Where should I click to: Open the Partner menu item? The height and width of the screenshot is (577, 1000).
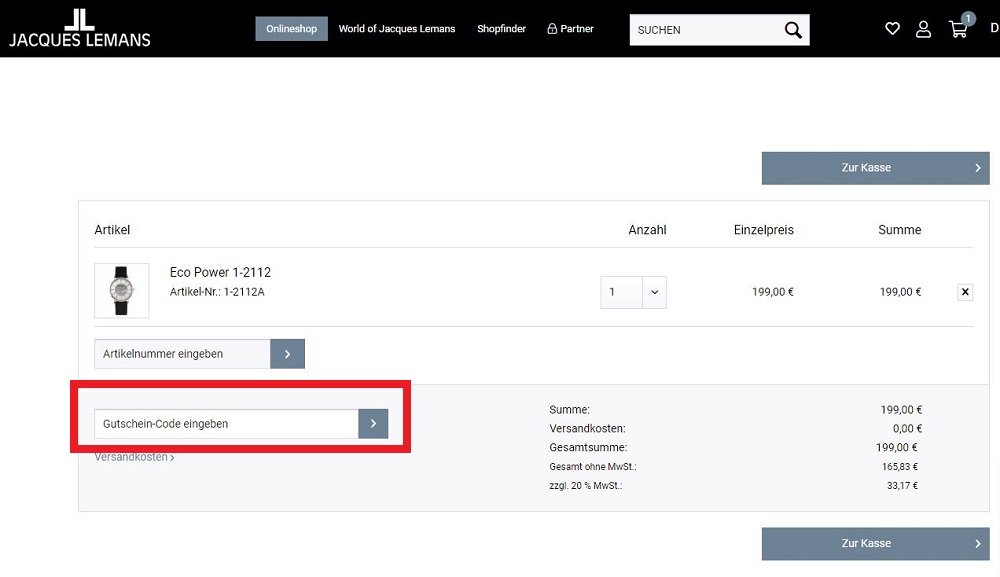tap(570, 29)
